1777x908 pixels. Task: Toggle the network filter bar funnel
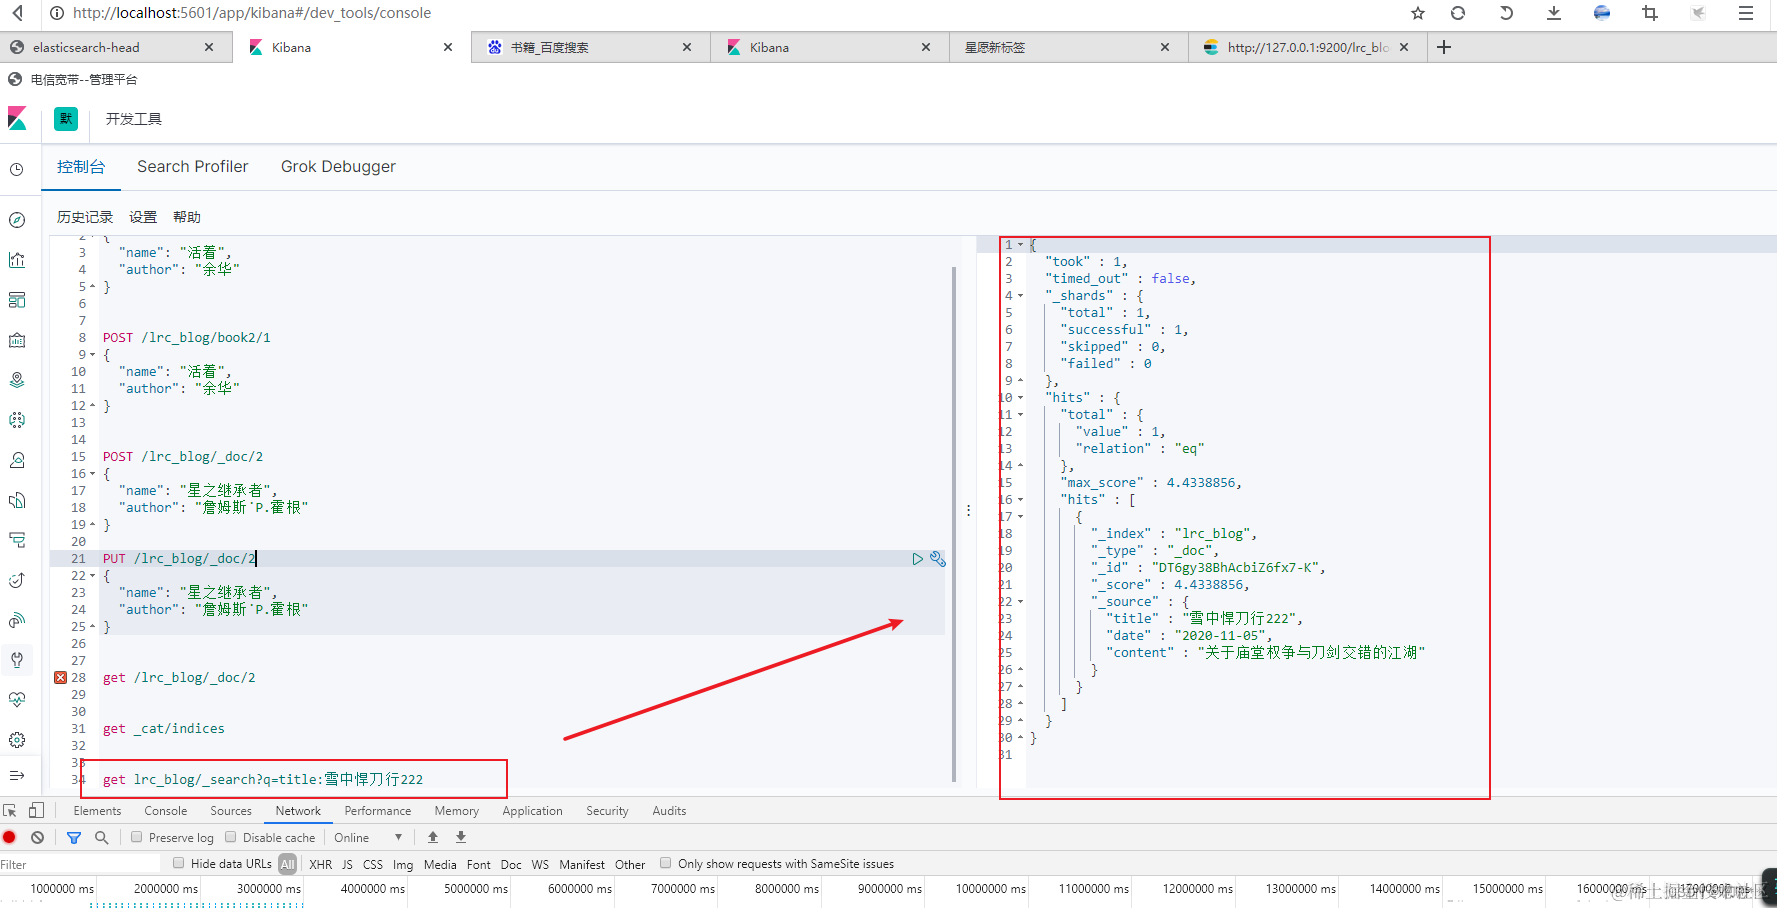tap(74, 838)
